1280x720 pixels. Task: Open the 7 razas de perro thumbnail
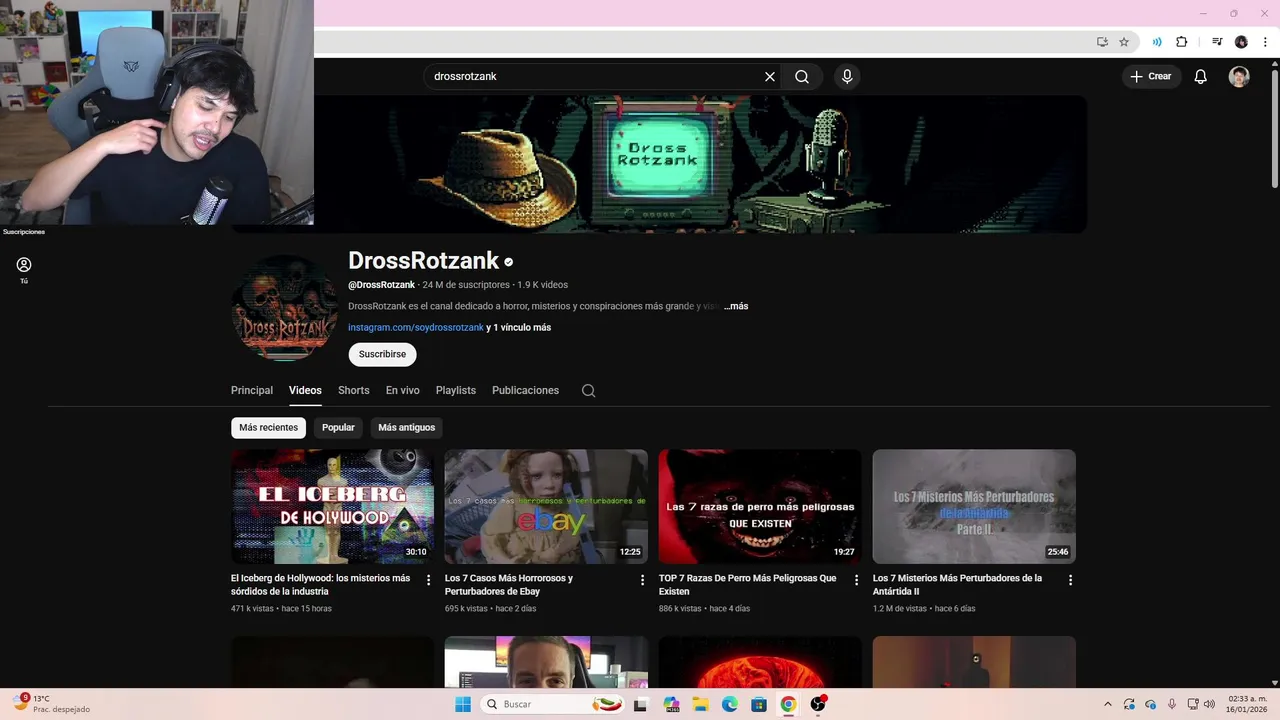(x=760, y=506)
